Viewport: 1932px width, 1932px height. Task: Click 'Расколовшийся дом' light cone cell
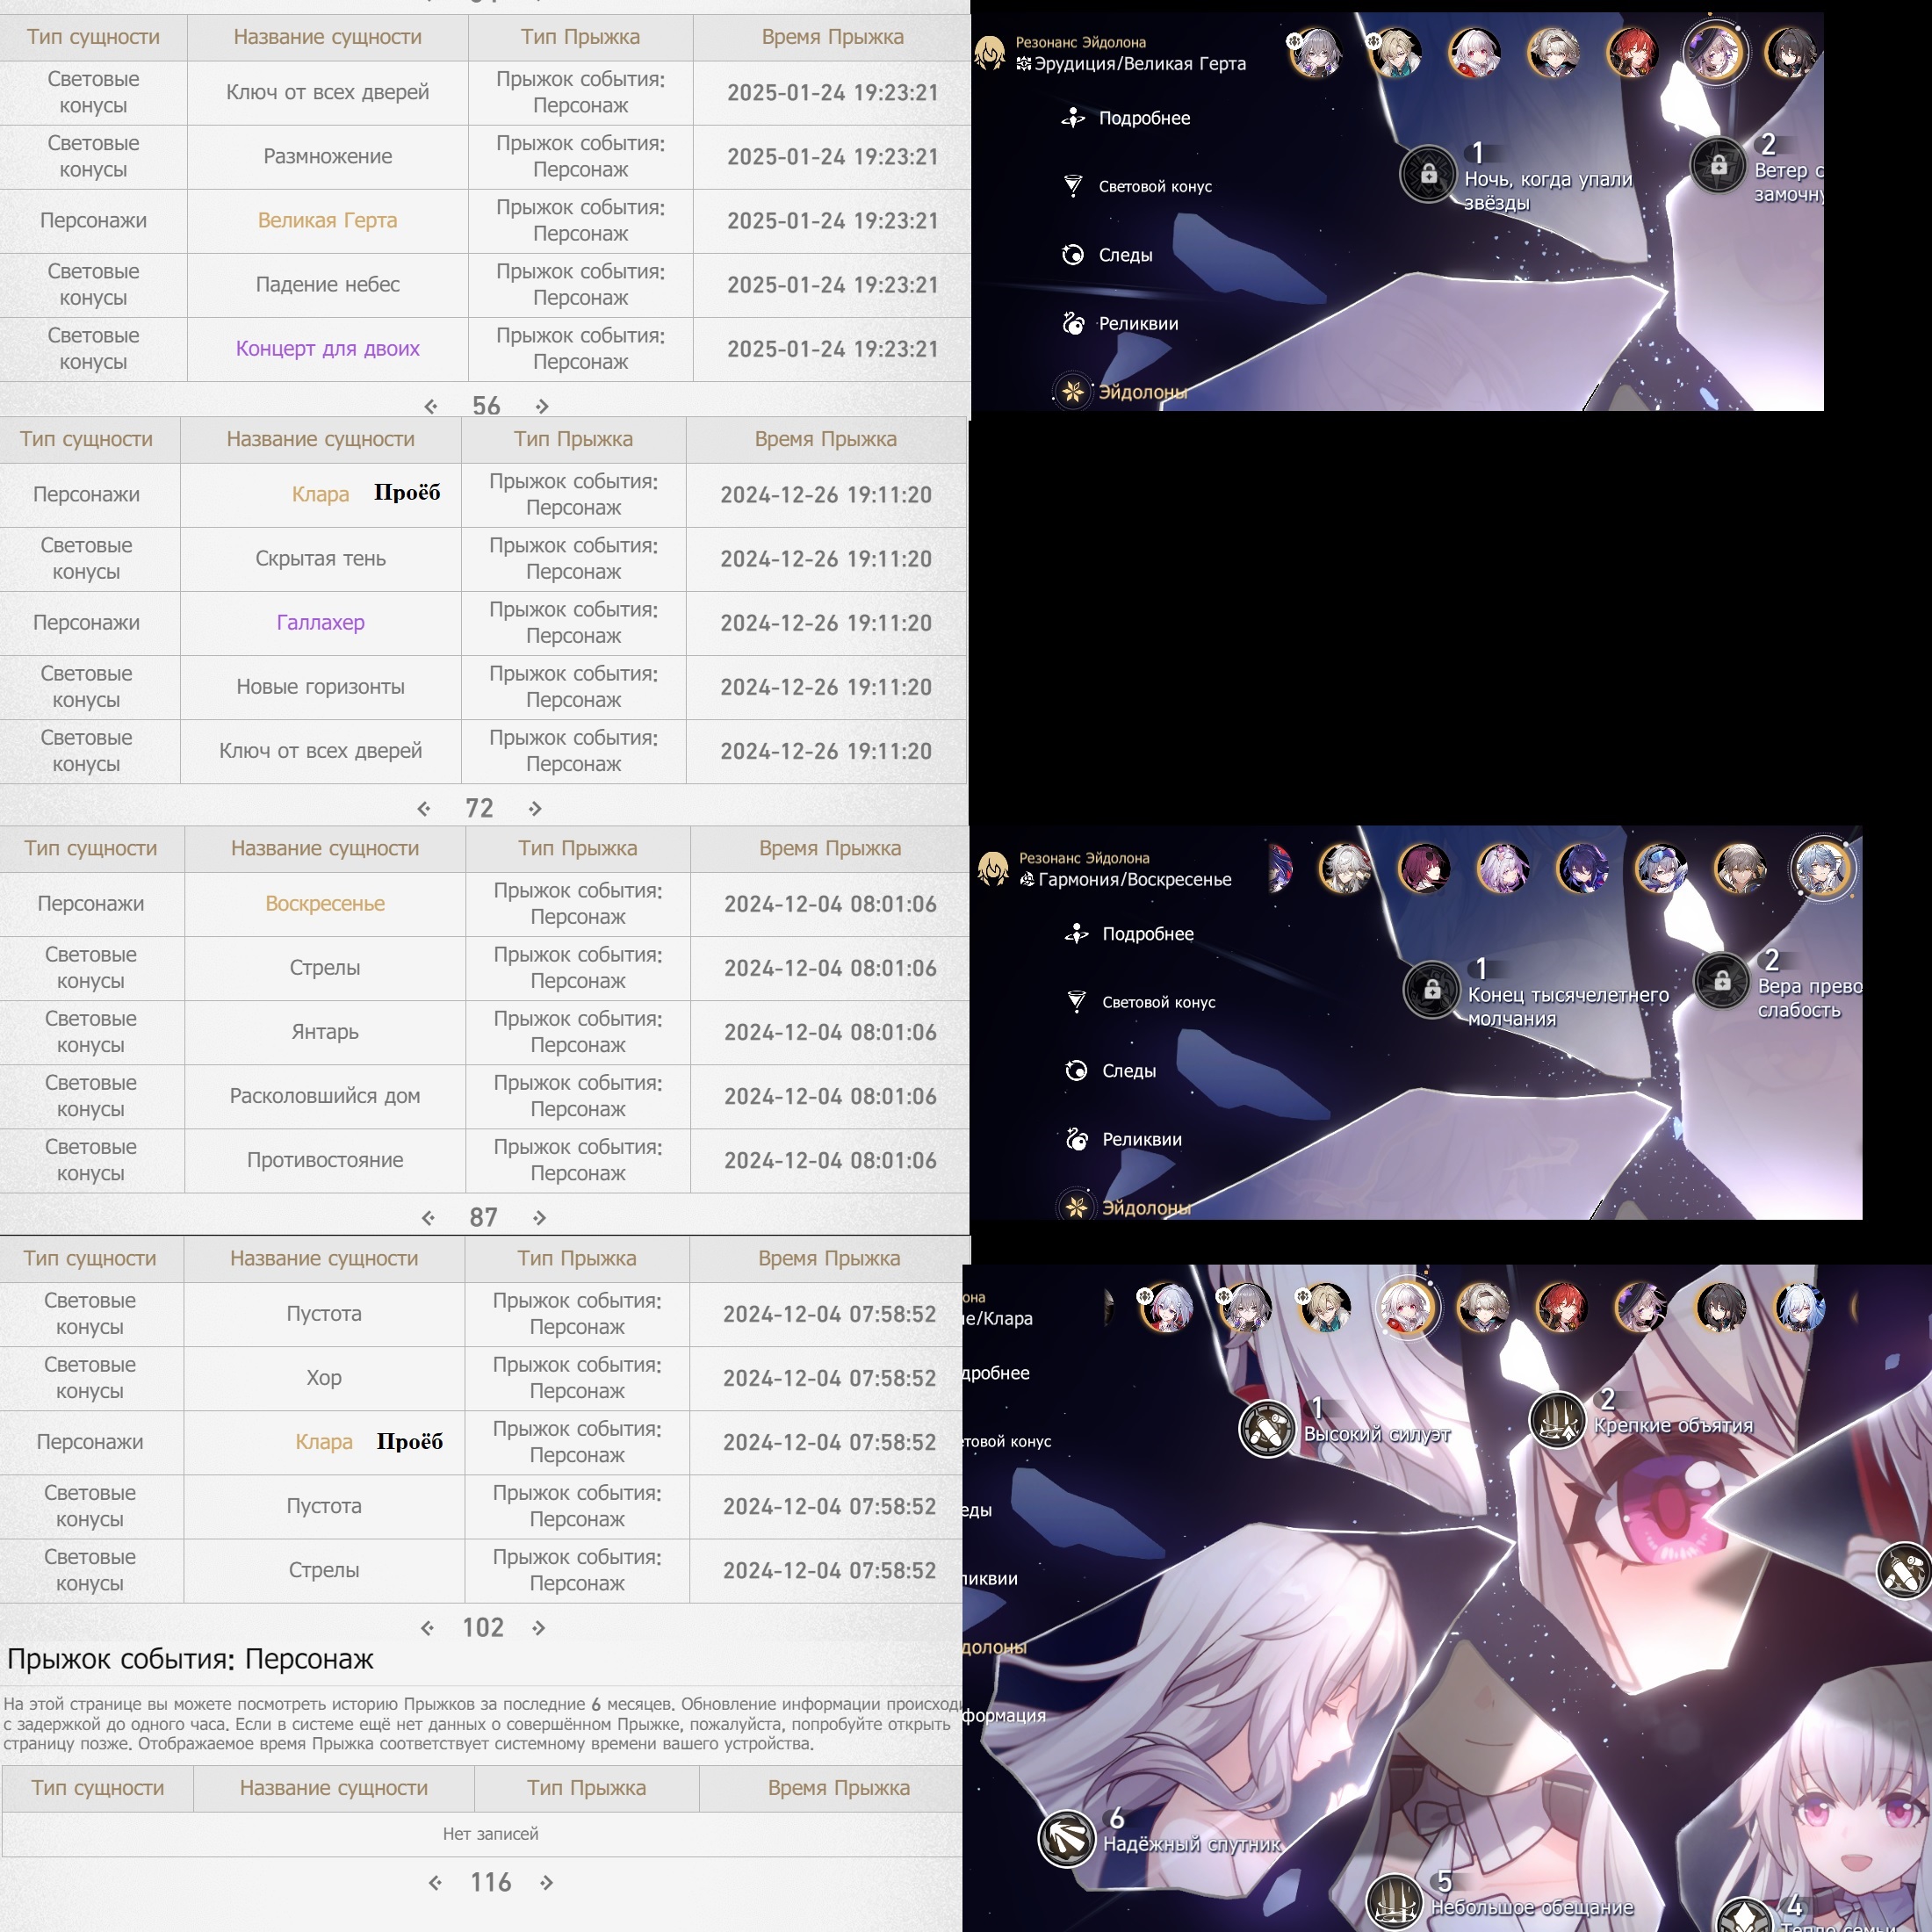(x=325, y=1095)
